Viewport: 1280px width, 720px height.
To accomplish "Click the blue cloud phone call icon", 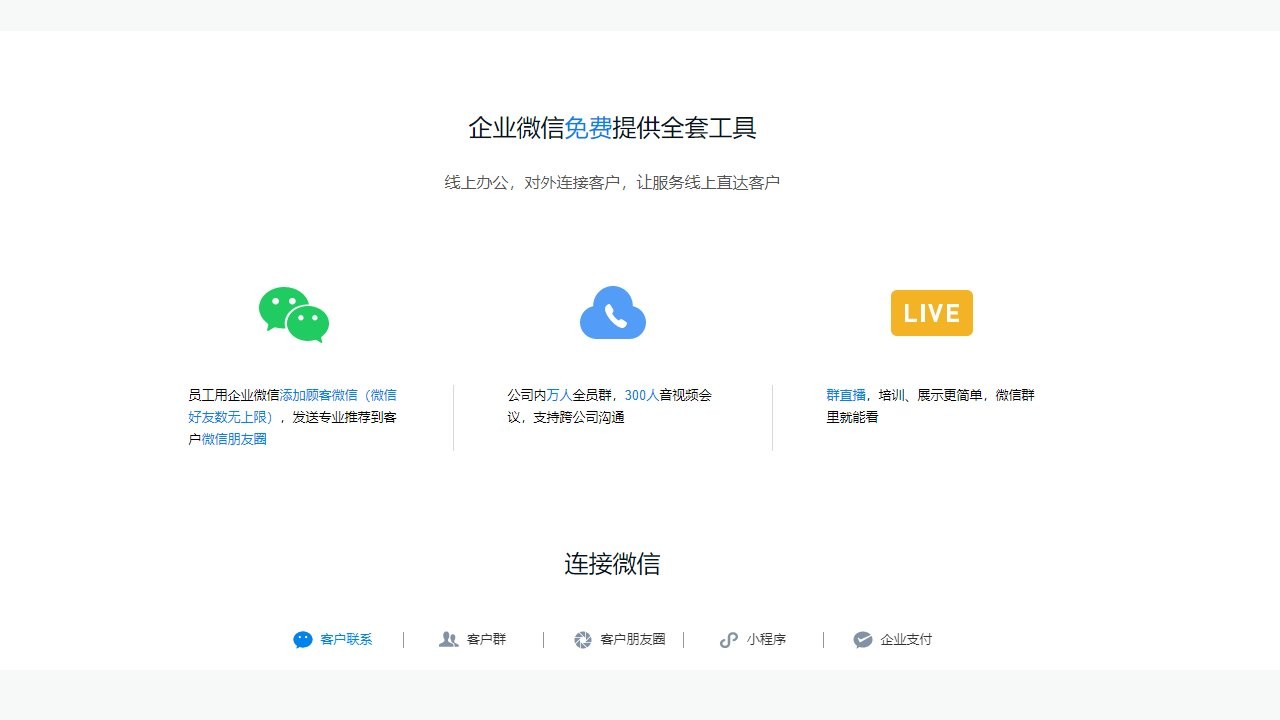I will [612, 312].
